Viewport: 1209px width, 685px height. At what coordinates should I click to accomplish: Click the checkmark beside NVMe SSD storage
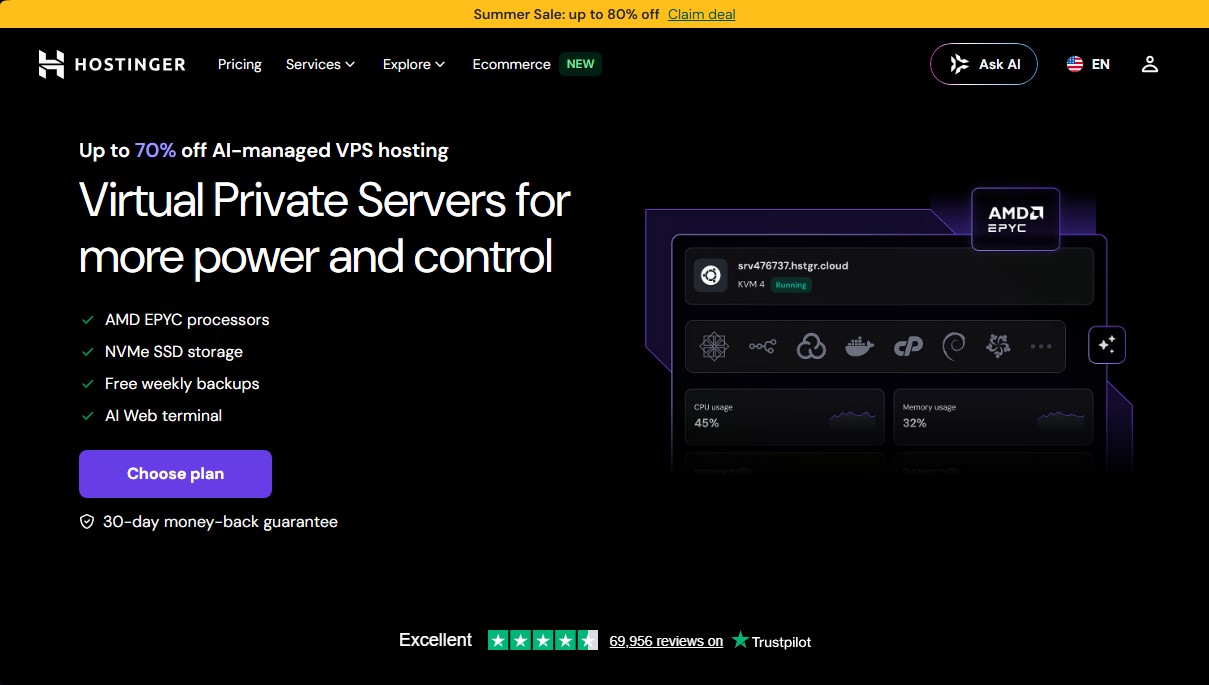(88, 352)
